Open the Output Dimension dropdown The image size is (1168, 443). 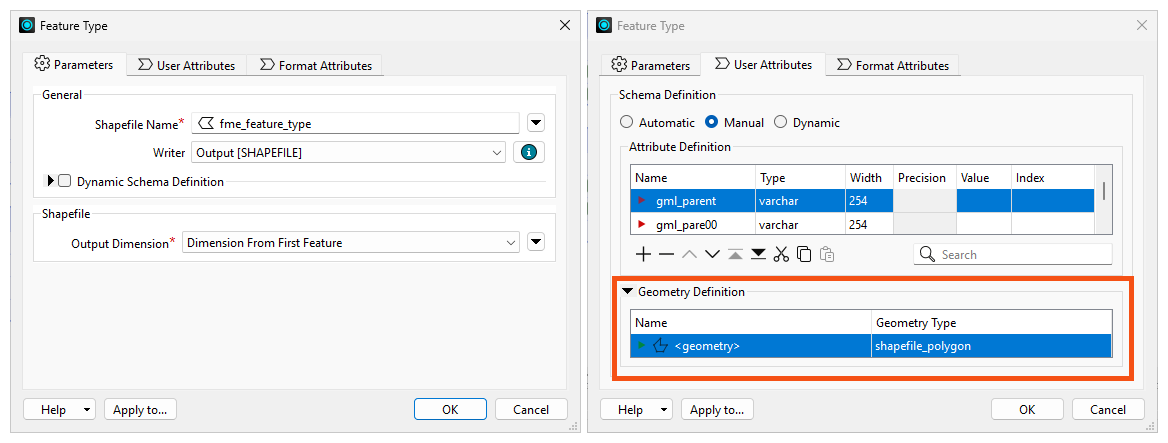point(511,243)
